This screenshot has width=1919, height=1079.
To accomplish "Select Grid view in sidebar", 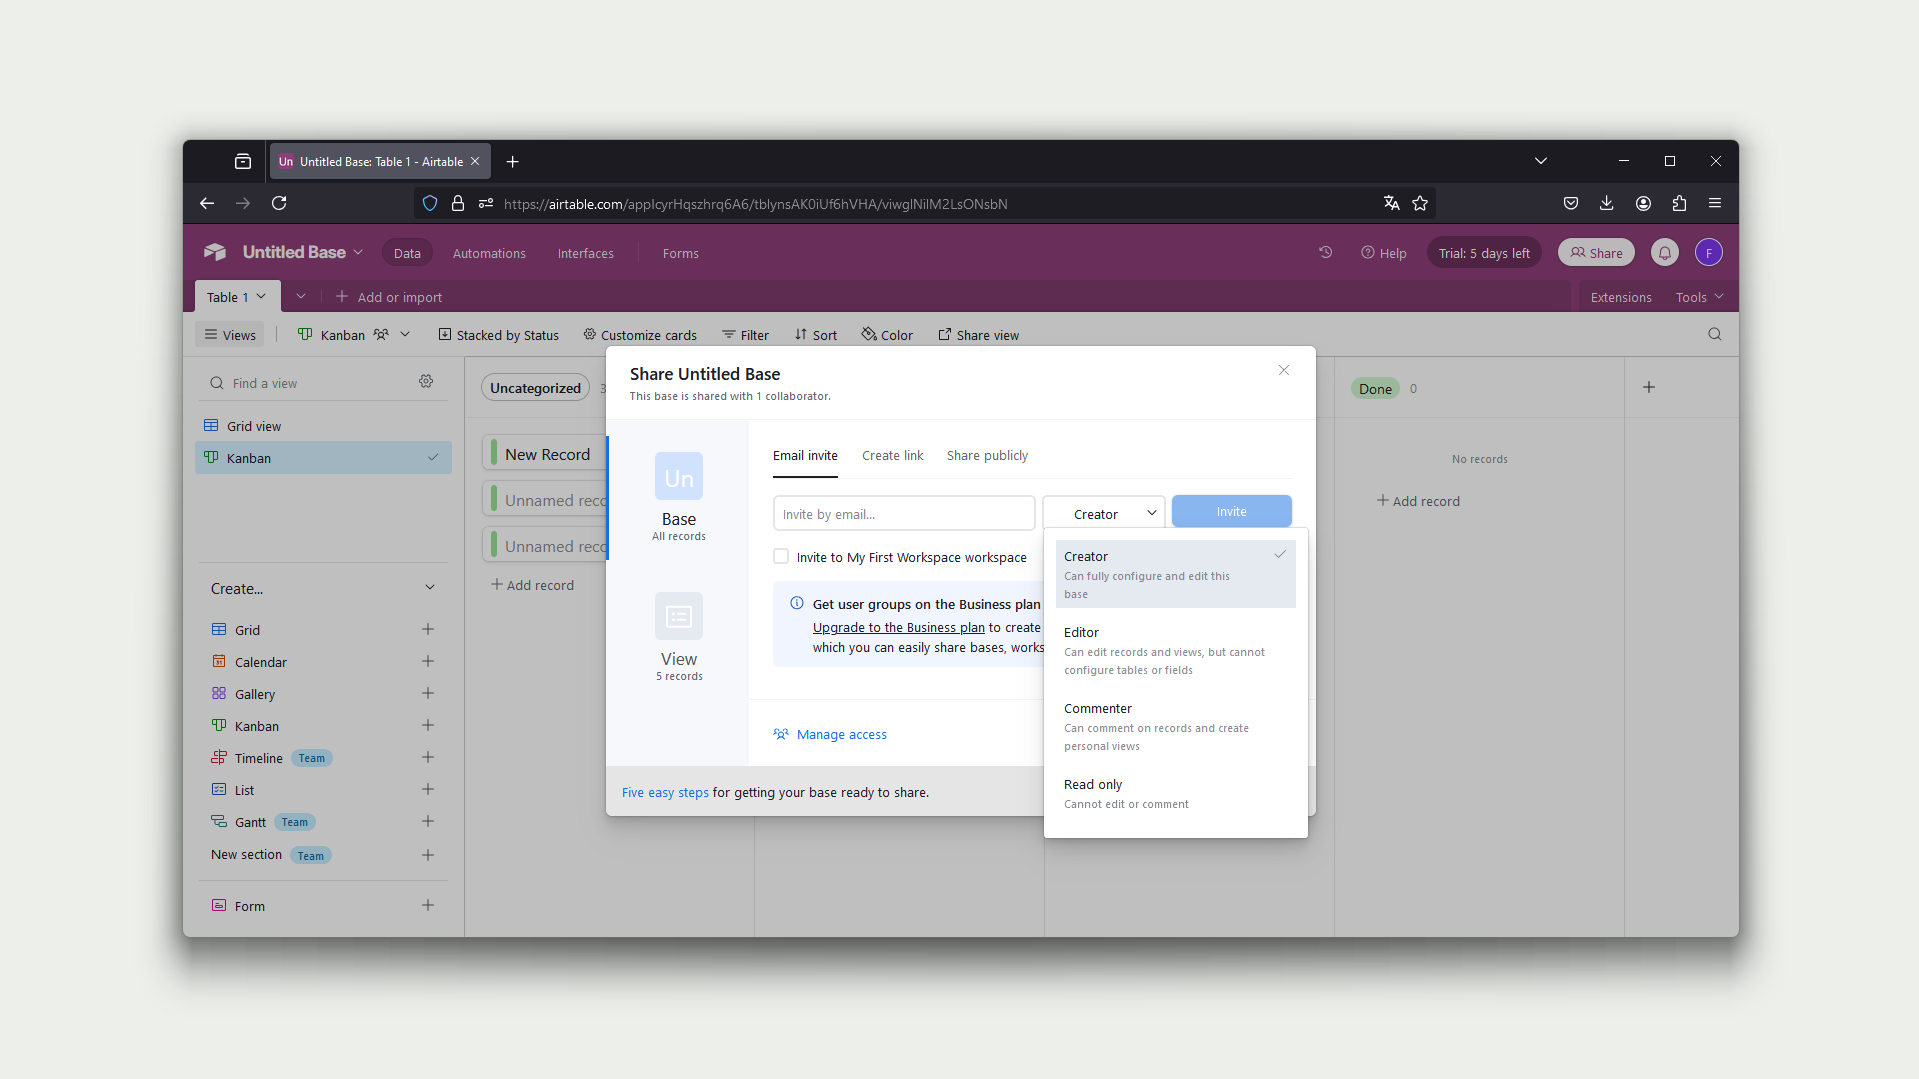I will coord(323,426).
